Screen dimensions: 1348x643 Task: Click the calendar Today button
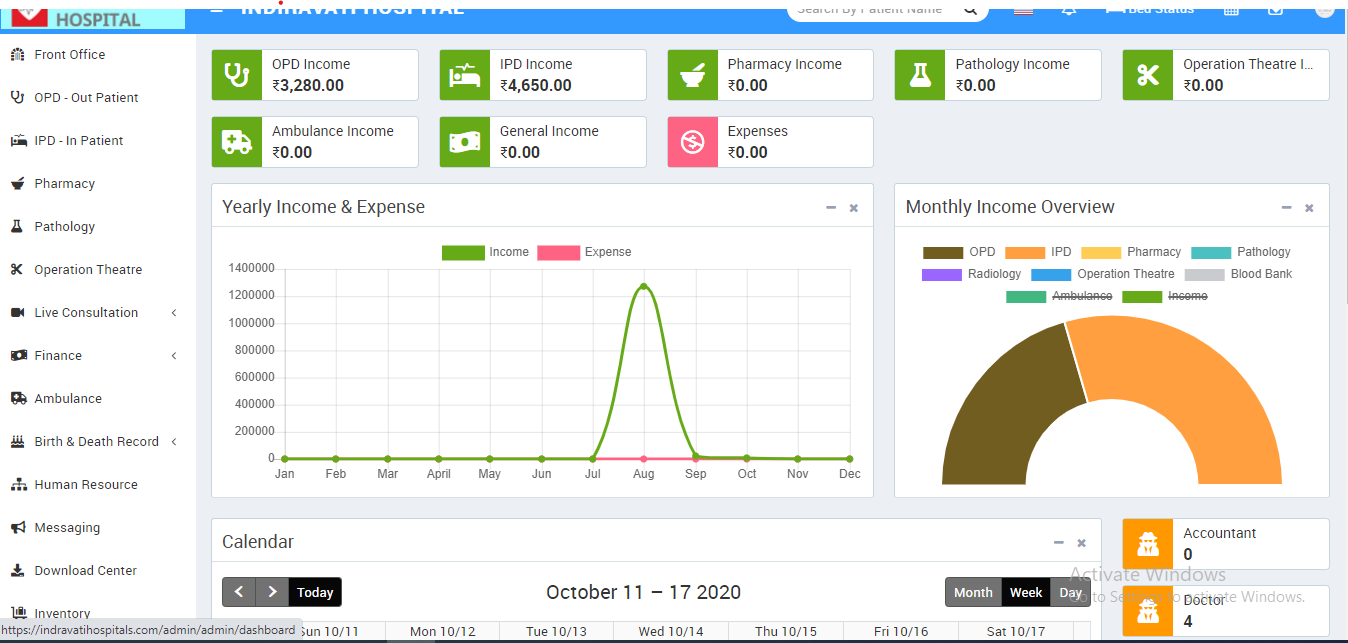315,592
